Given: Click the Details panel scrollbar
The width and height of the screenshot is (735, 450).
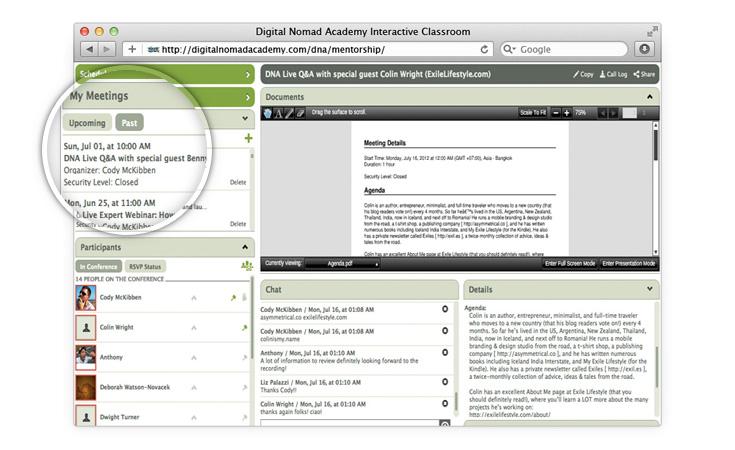Looking at the screenshot, I should (657, 360).
